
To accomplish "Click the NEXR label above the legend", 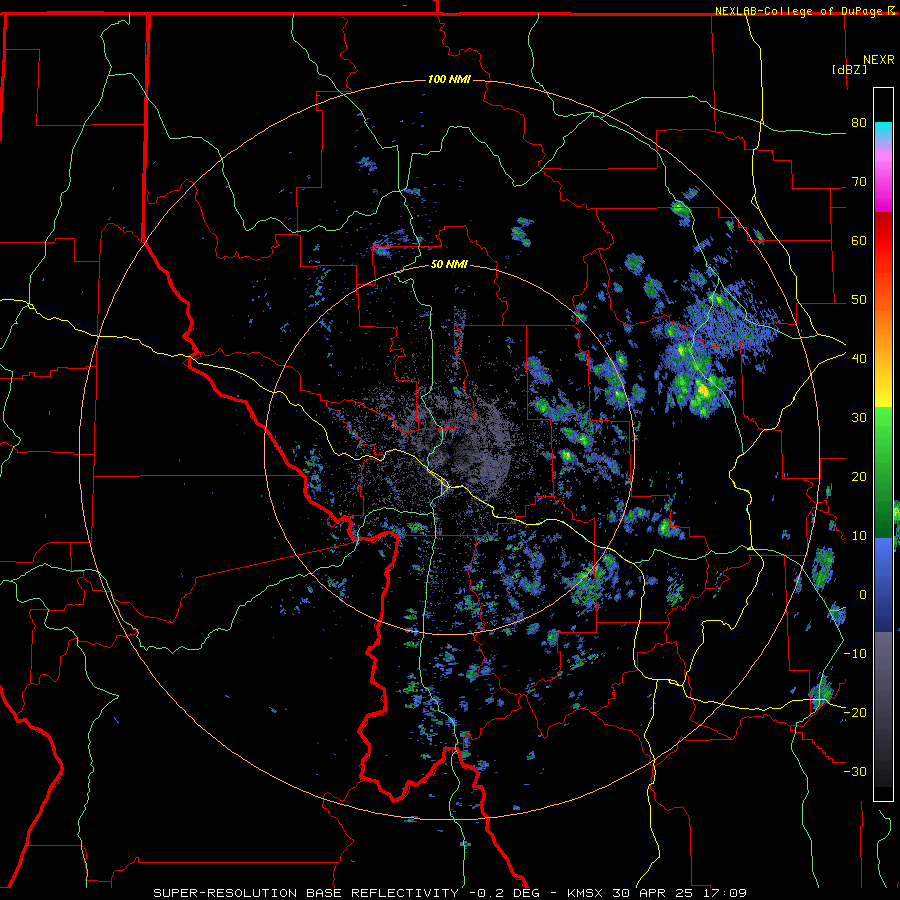I will 878,60.
